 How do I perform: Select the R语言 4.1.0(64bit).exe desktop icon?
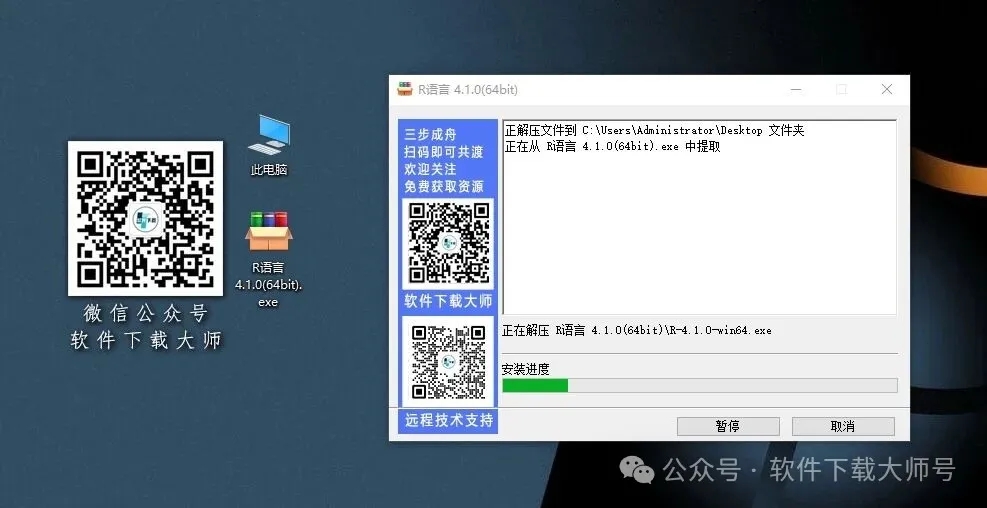(x=269, y=259)
